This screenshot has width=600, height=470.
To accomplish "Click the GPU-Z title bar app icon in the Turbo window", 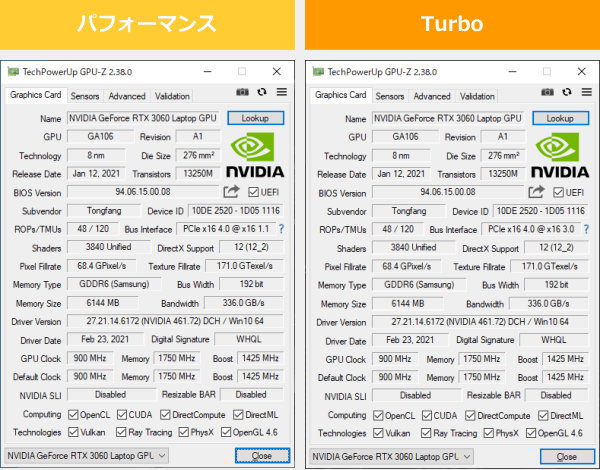I will (x=318, y=72).
